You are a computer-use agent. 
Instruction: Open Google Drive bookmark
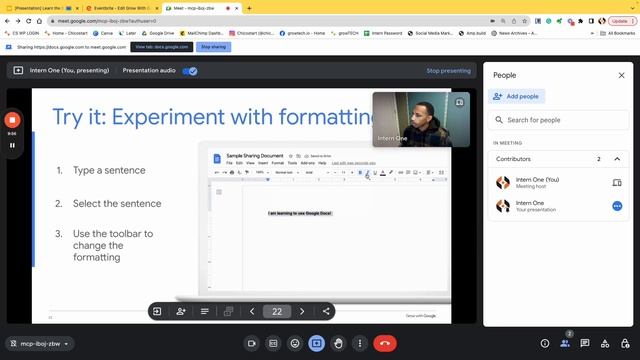[158, 33]
